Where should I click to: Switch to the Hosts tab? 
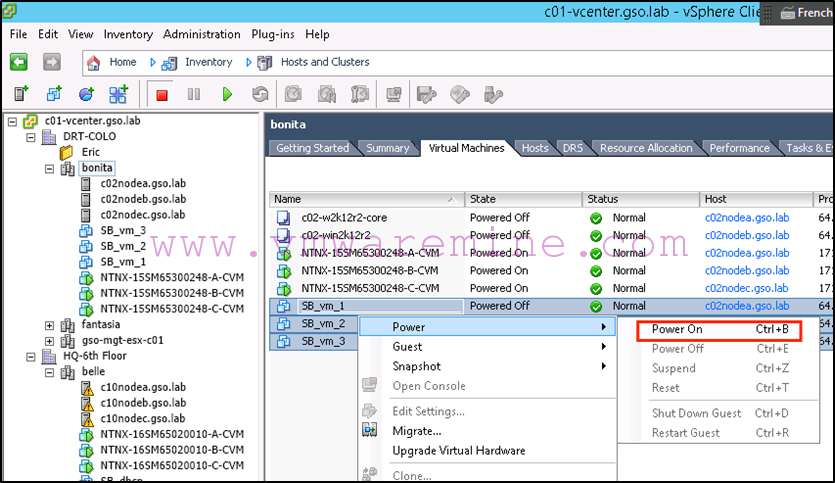tap(535, 148)
